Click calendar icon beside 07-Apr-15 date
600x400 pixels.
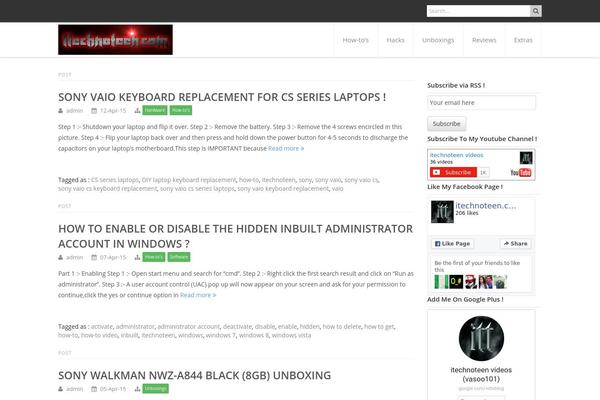[x=94, y=257]
